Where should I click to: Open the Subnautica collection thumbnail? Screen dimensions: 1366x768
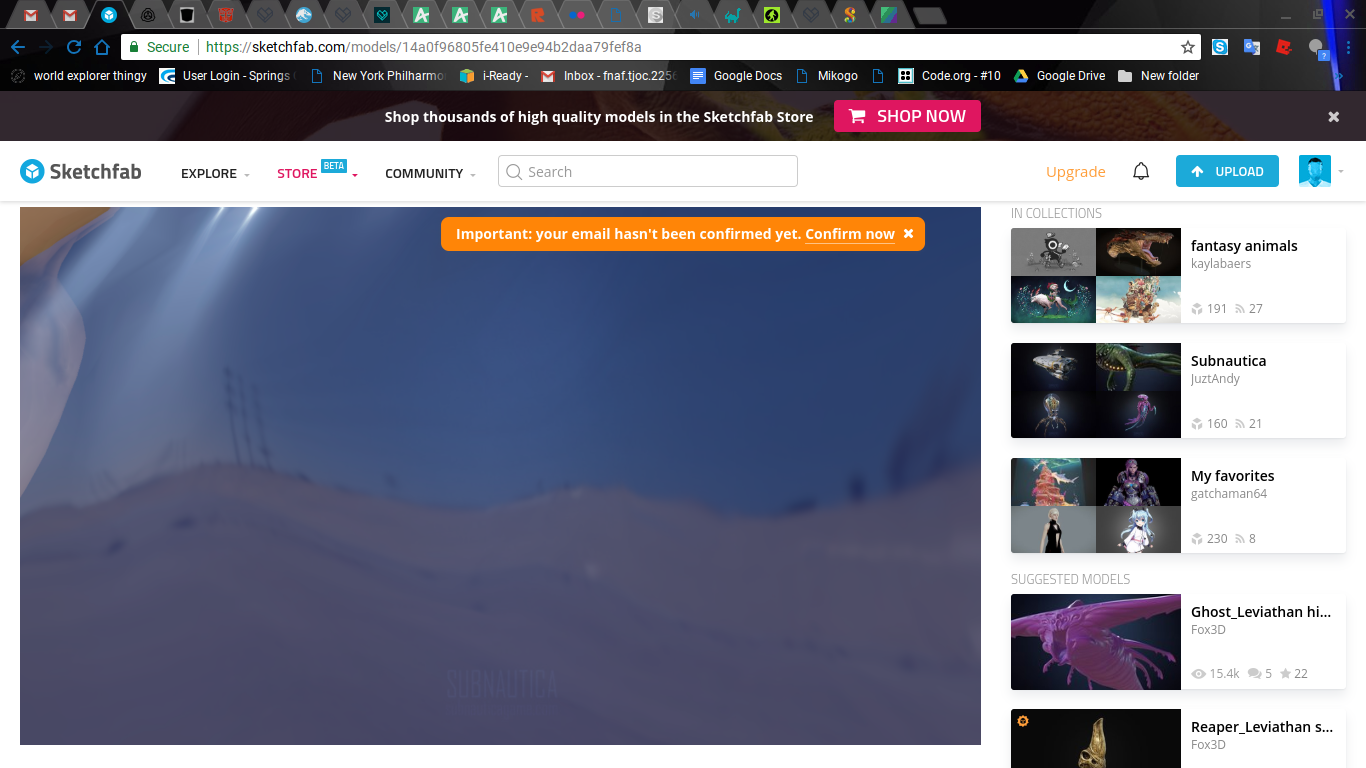click(x=1096, y=391)
